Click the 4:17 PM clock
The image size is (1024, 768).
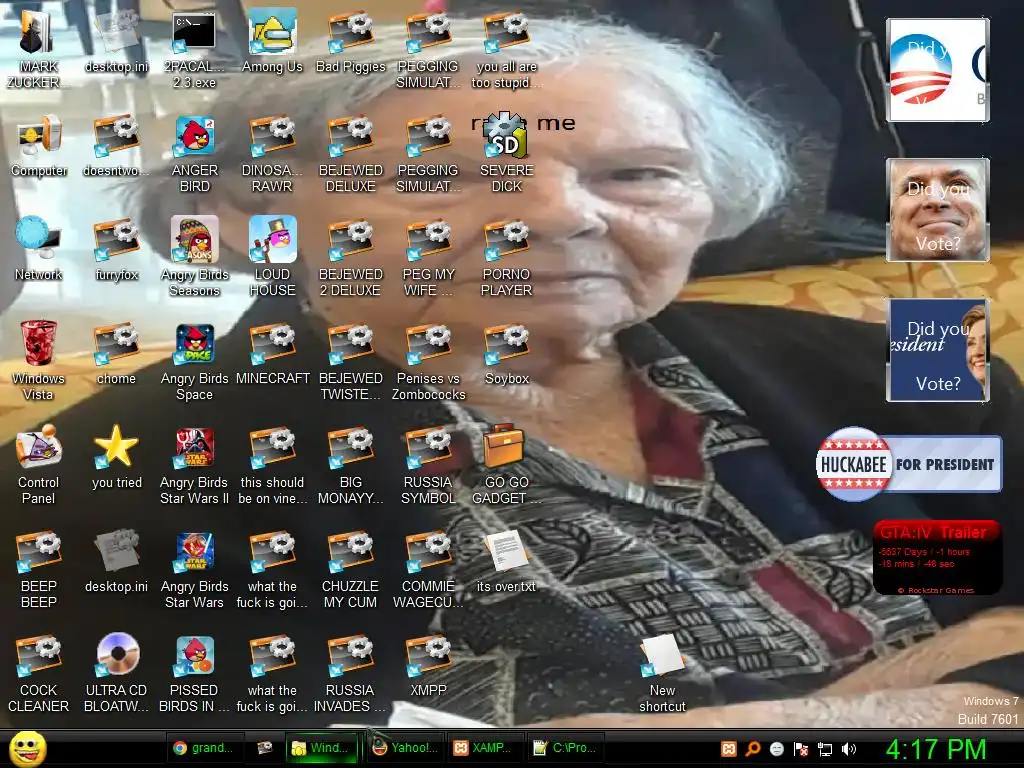pos(936,749)
